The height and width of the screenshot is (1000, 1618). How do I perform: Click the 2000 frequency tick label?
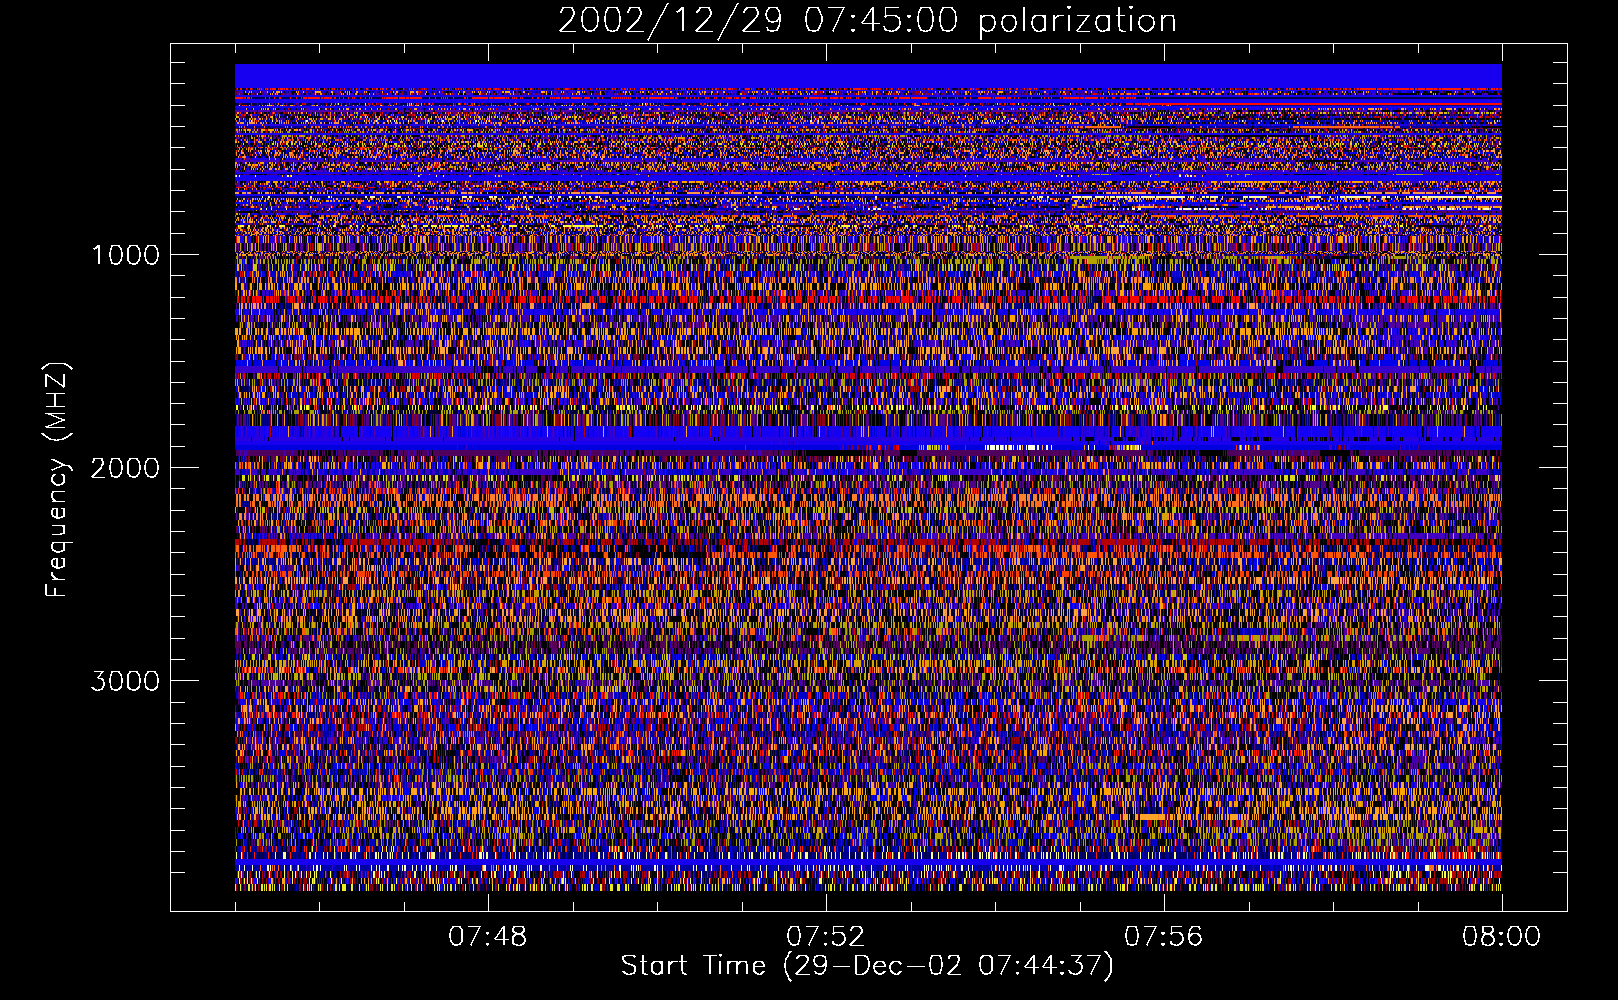pyautogui.click(x=125, y=468)
